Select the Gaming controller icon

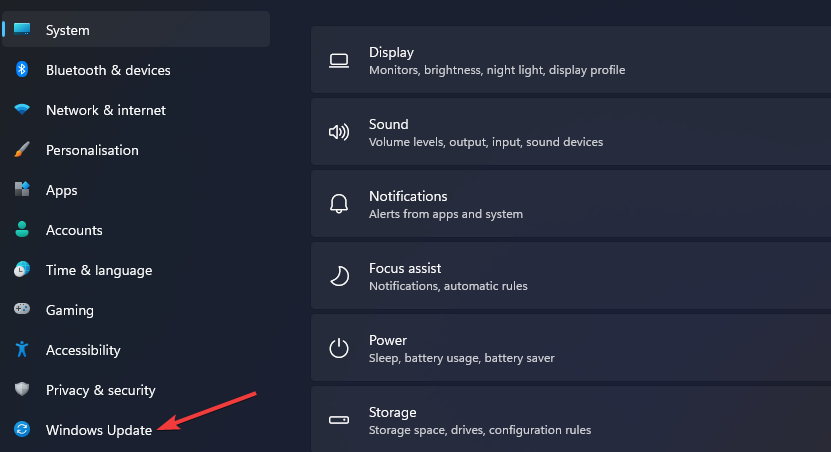(x=21, y=310)
